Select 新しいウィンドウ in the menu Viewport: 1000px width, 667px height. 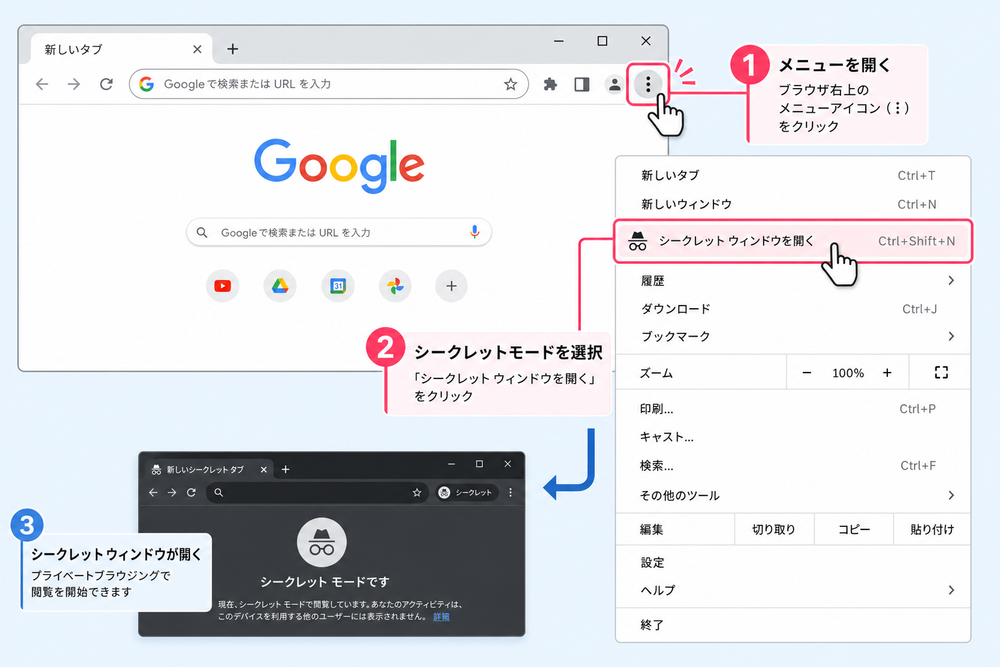tap(793, 204)
